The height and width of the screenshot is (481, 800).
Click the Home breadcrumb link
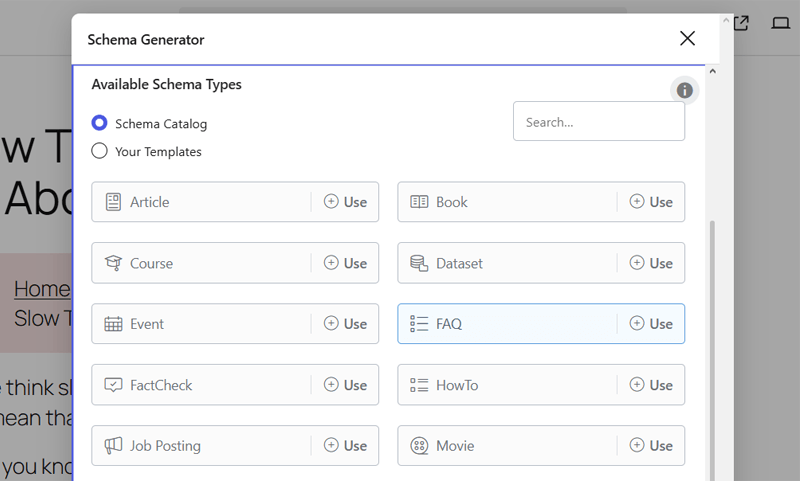coord(42,289)
